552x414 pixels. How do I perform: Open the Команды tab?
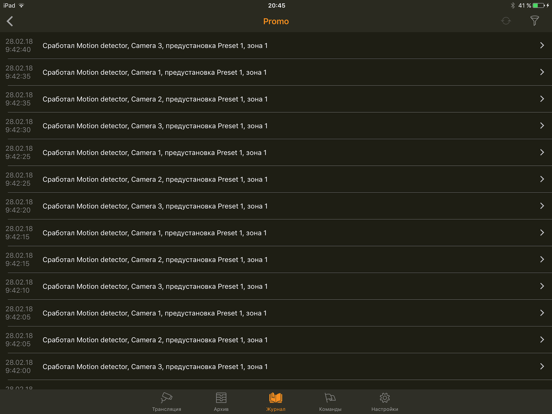pos(330,402)
